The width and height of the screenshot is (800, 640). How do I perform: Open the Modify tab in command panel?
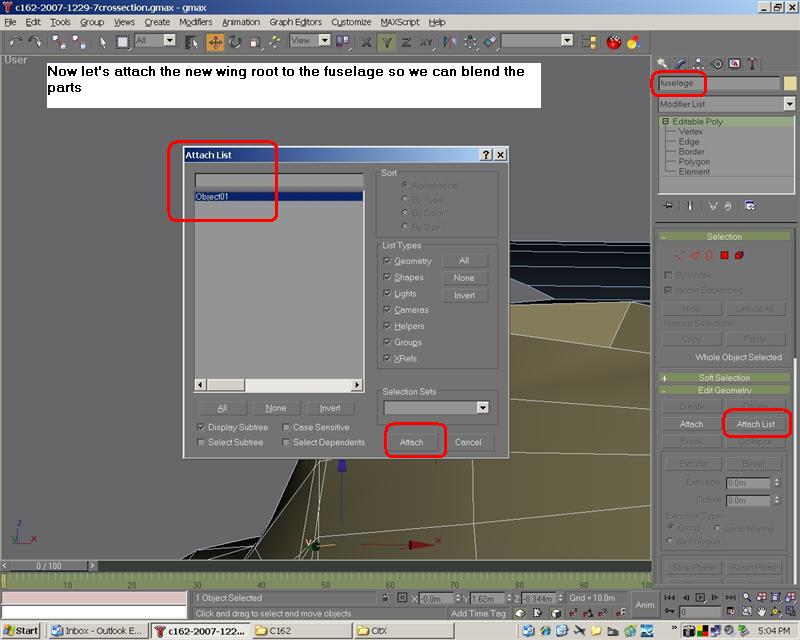[681, 63]
